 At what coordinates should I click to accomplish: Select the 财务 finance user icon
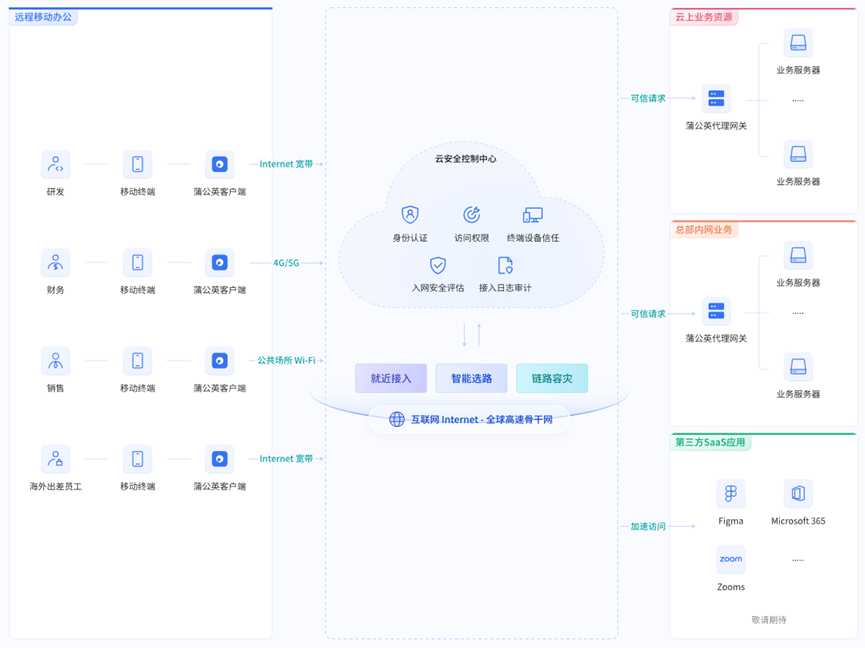pyautogui.click(x=56, y=263)
